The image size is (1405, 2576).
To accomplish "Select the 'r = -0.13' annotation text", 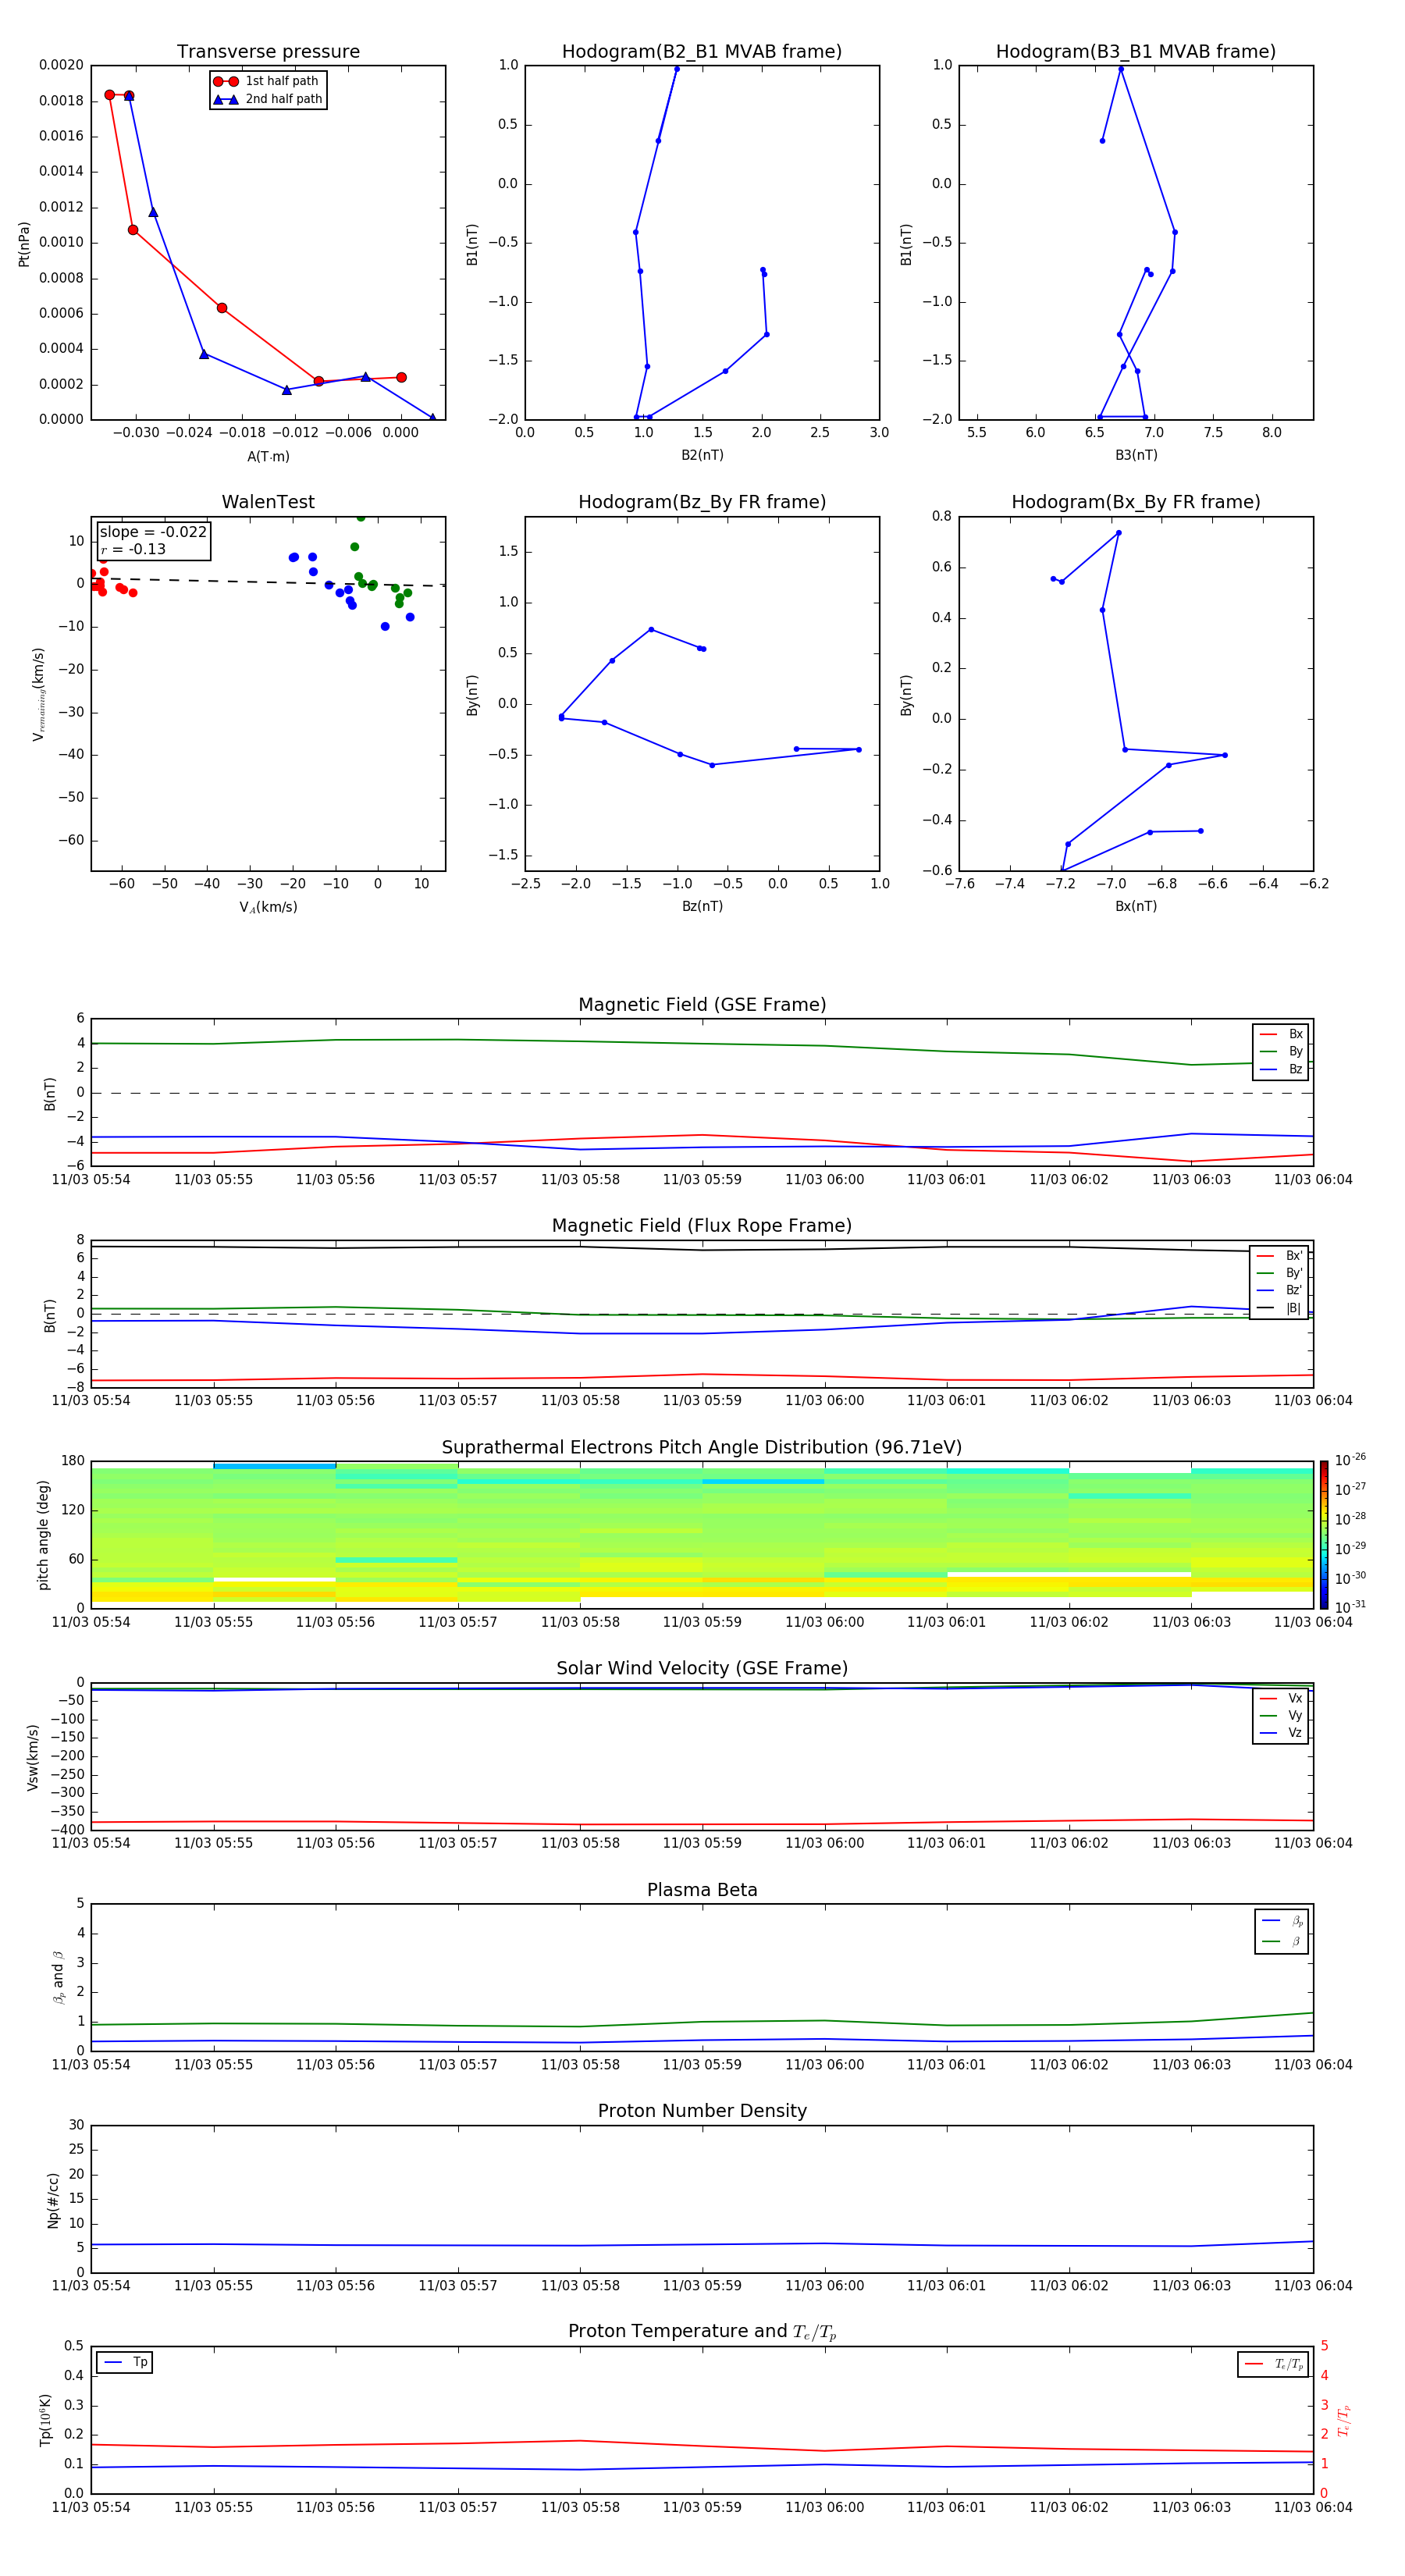I will (133, 549).
